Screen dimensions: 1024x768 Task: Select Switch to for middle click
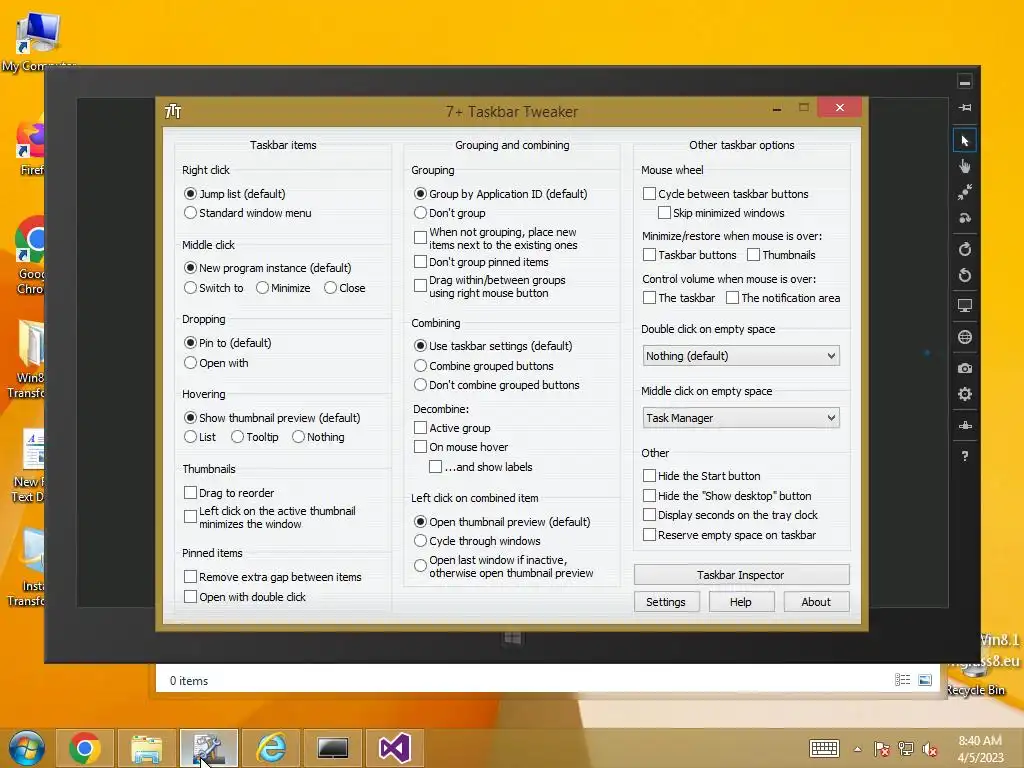[214, 288]
